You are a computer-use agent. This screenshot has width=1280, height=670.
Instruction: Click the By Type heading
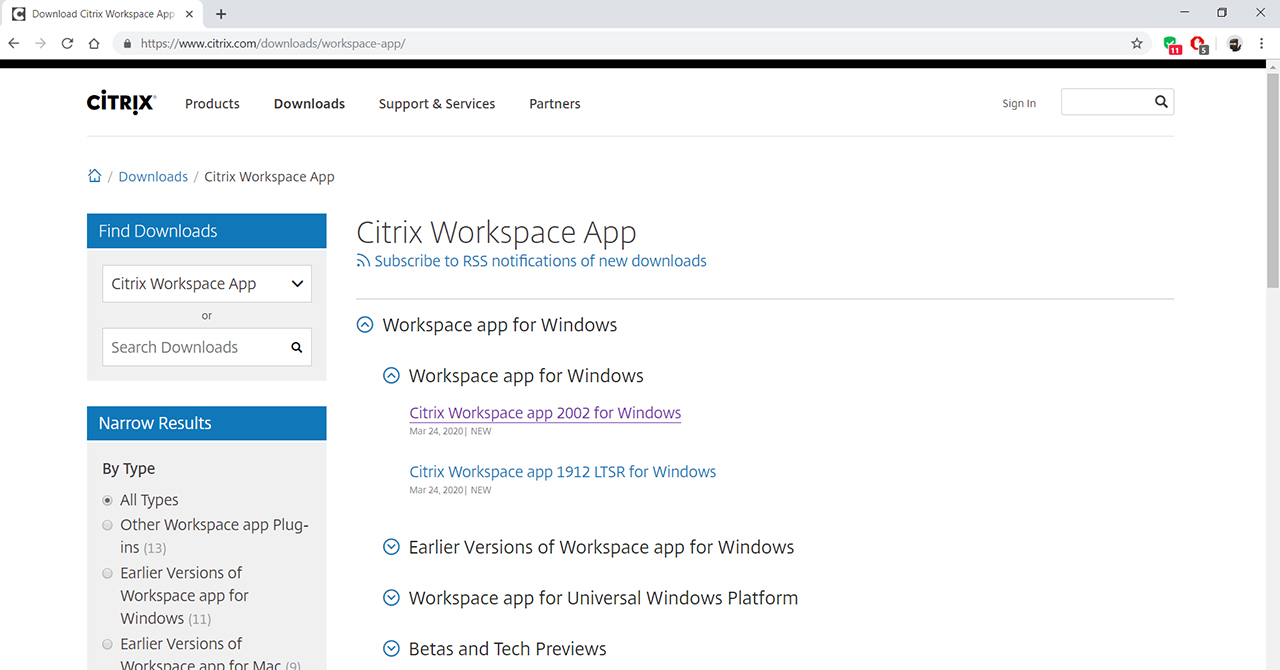129,468
